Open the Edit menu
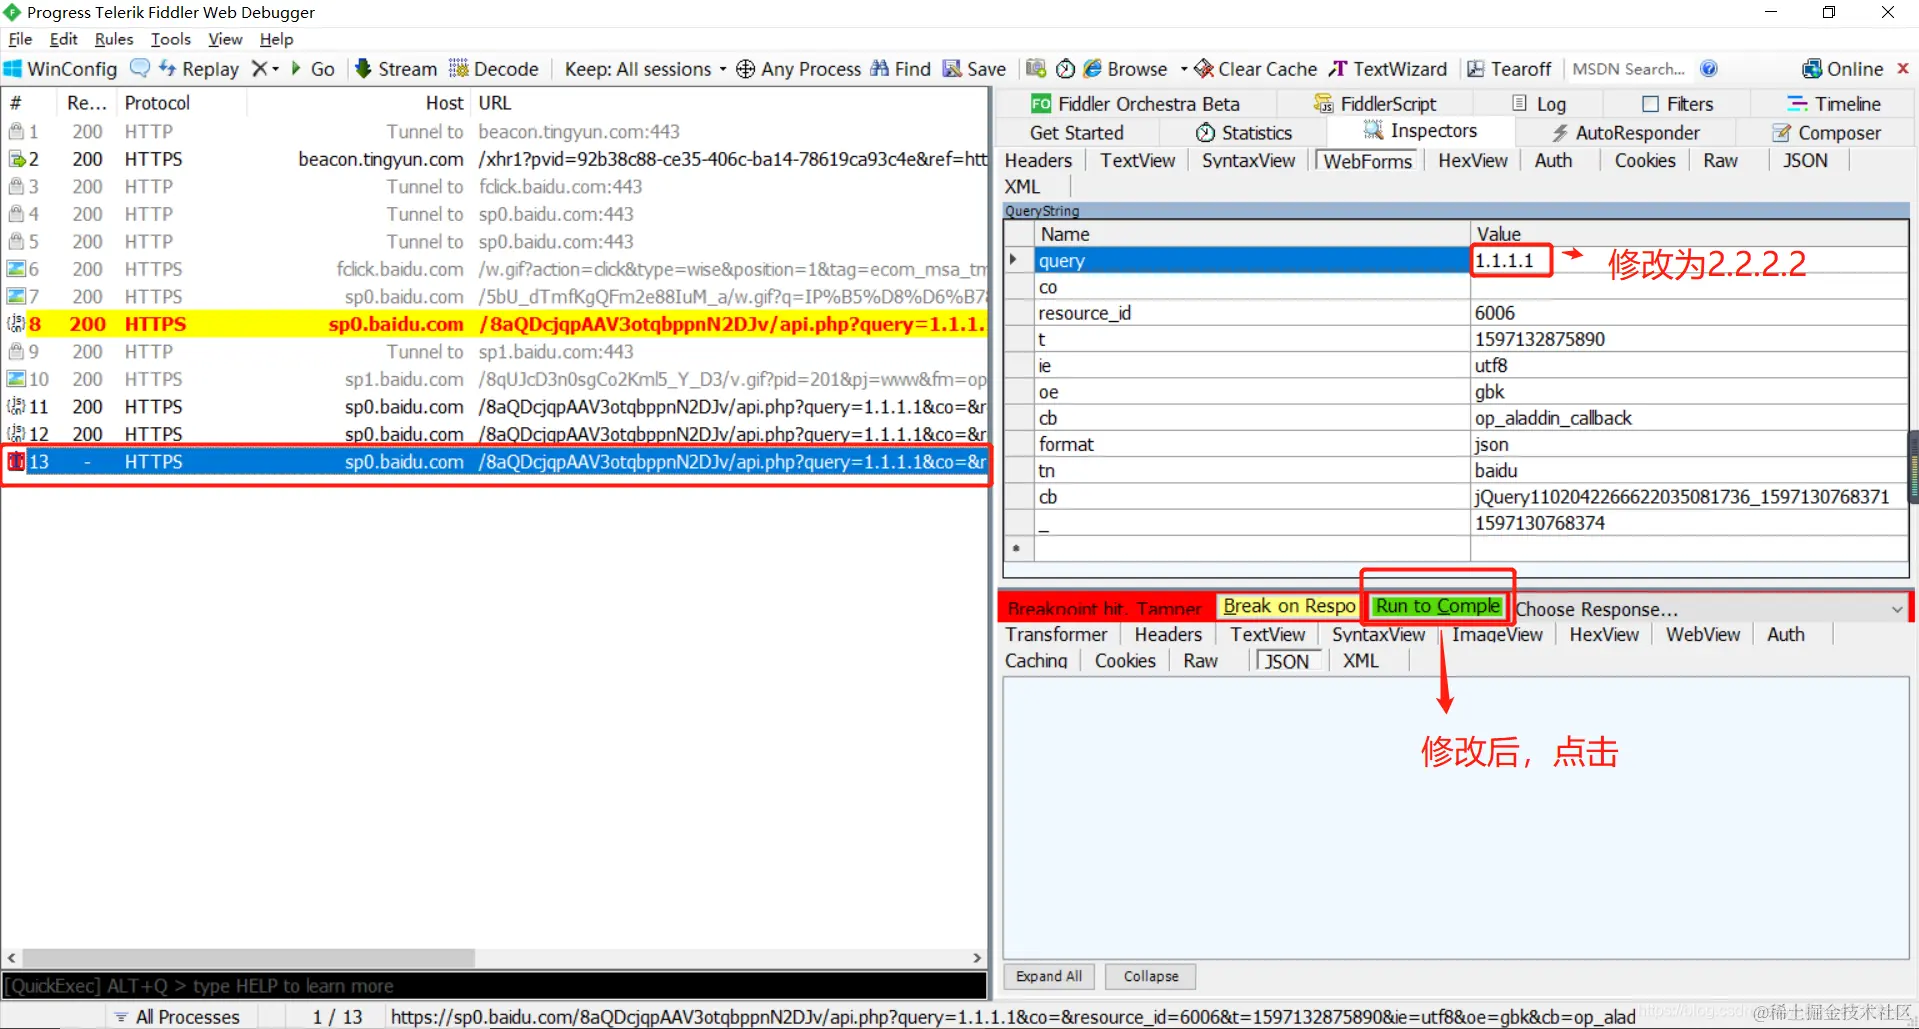Viewport: 1919px width, 1029px height. [x=63, y=39]
